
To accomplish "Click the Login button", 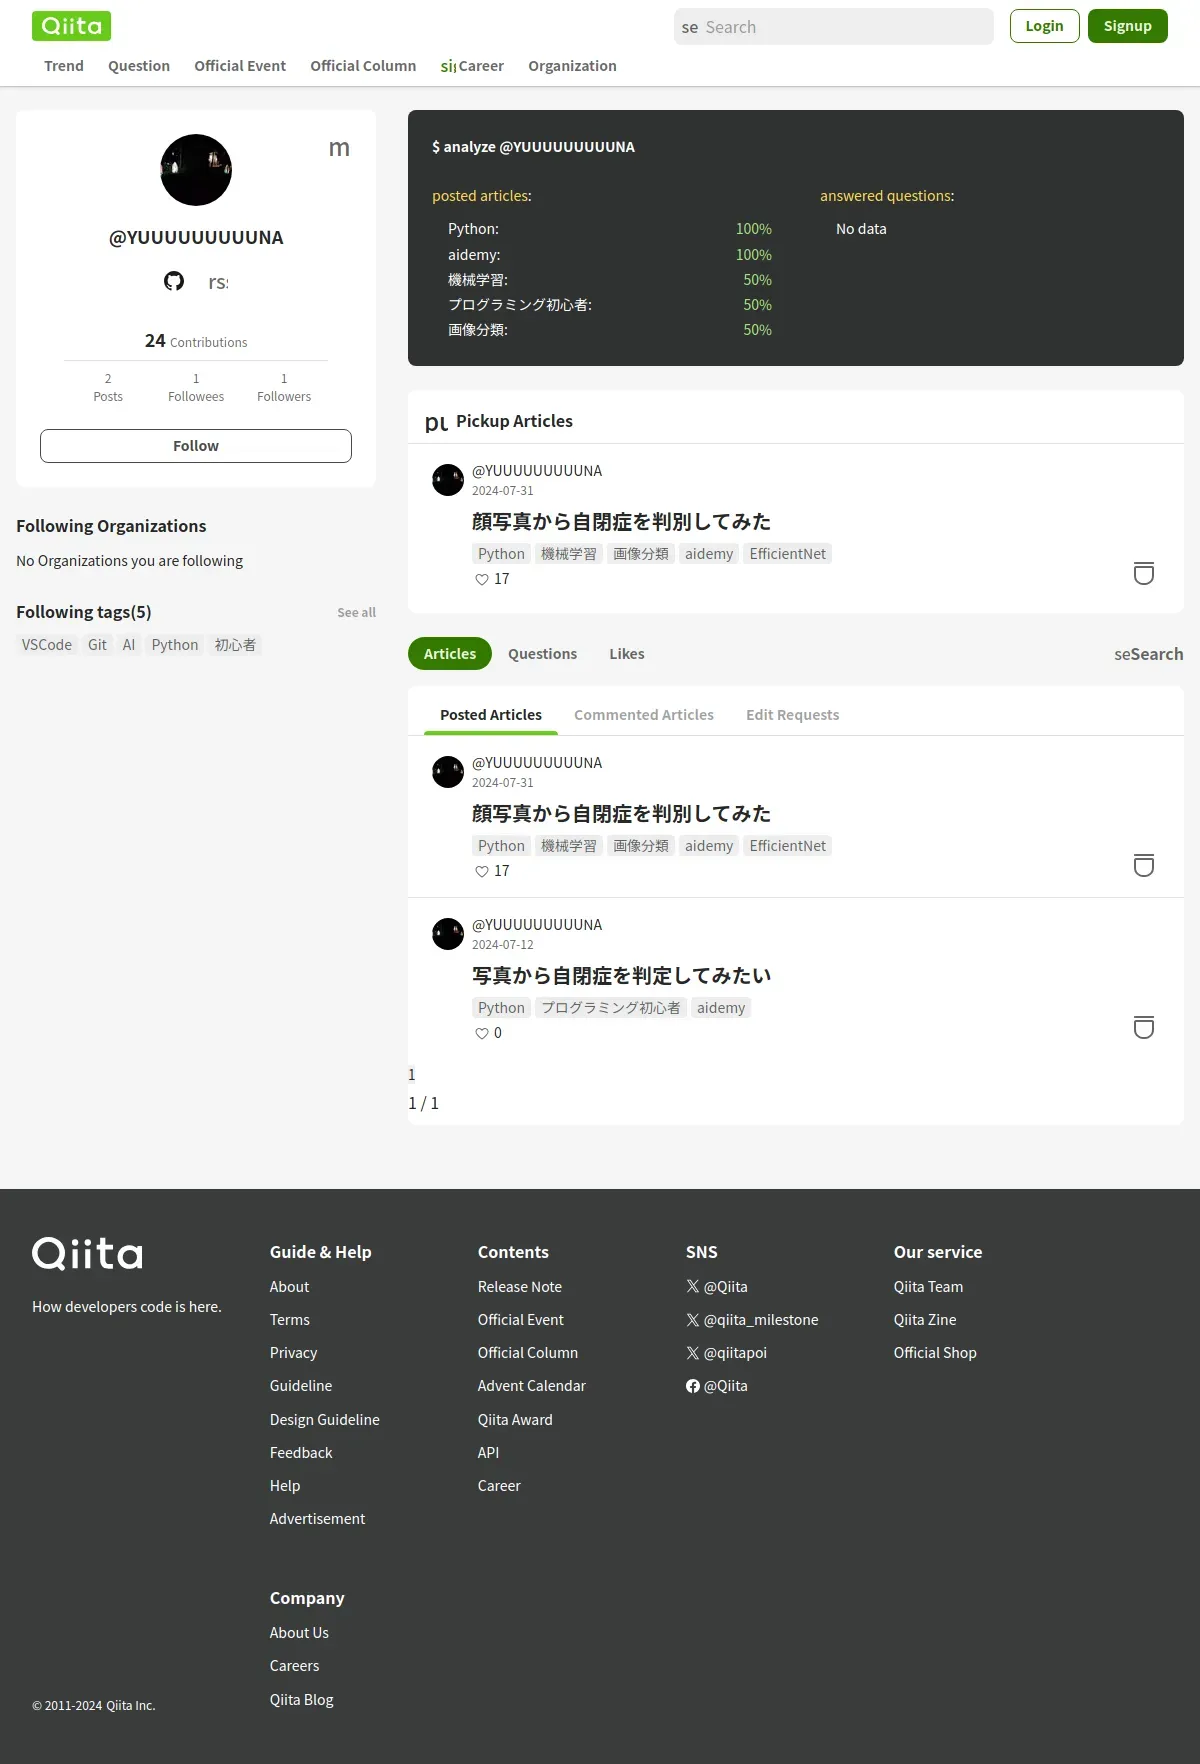I will pyautogui.click(x=1044, y=26).
